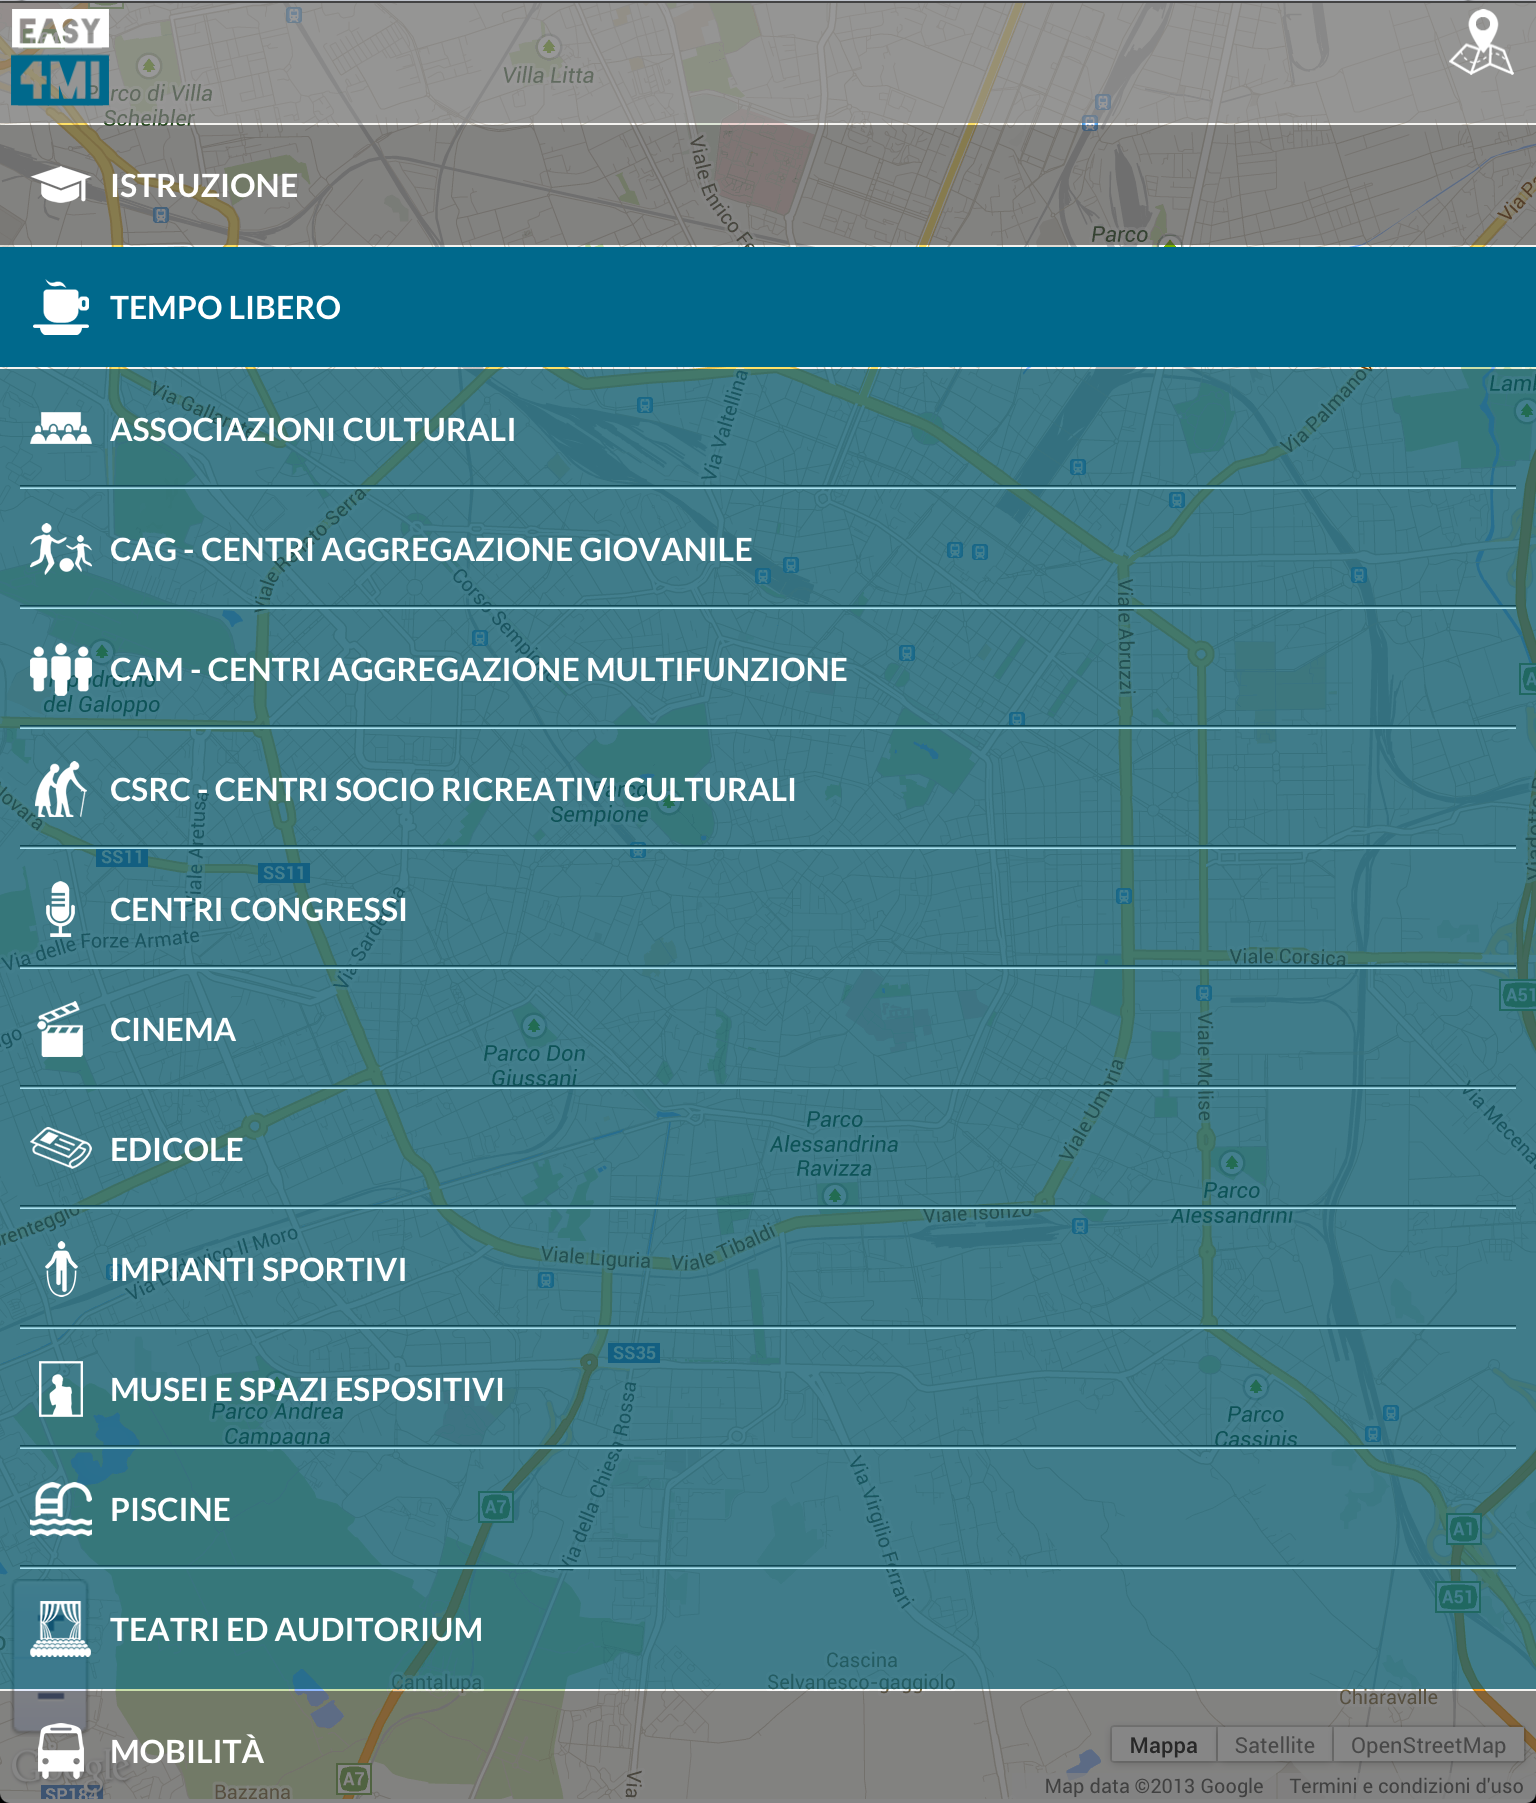Screen dimensions: 1536x1803
Task: Choose the Cinema entry
Action: pos(768,1029)
